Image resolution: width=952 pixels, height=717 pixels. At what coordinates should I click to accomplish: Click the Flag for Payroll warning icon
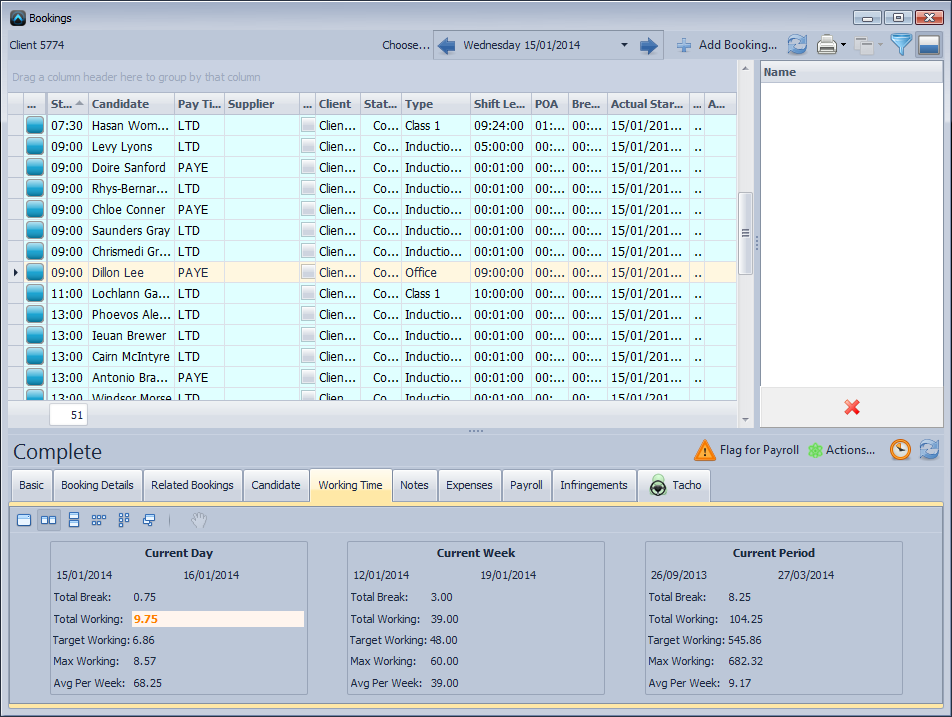(704, 450)
